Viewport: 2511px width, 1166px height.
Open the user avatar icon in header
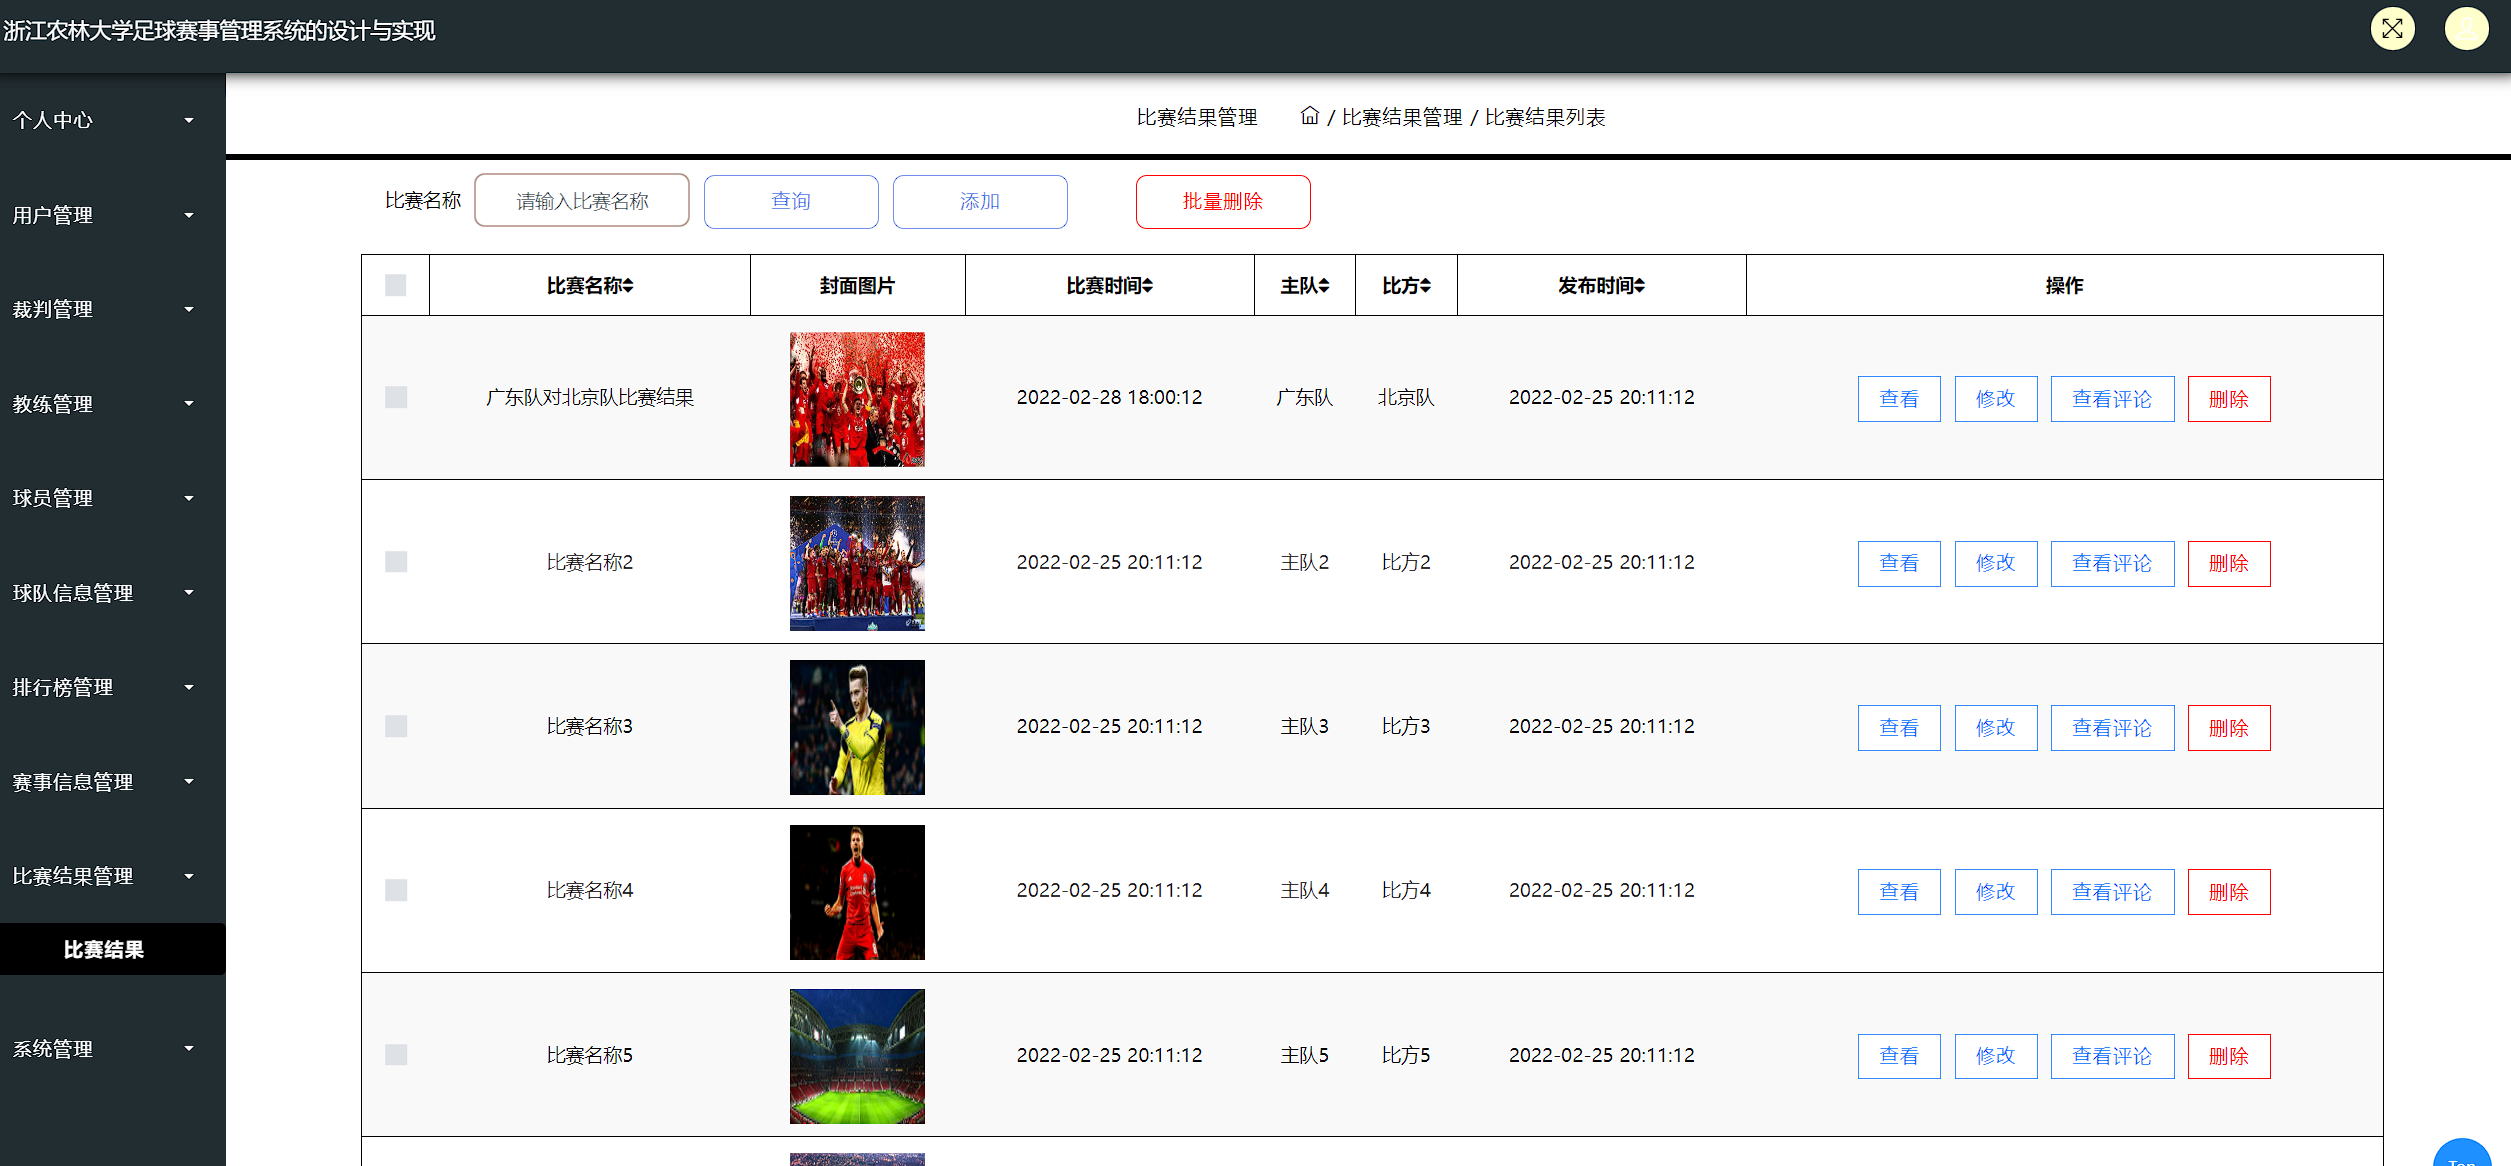coord(2466,28)
